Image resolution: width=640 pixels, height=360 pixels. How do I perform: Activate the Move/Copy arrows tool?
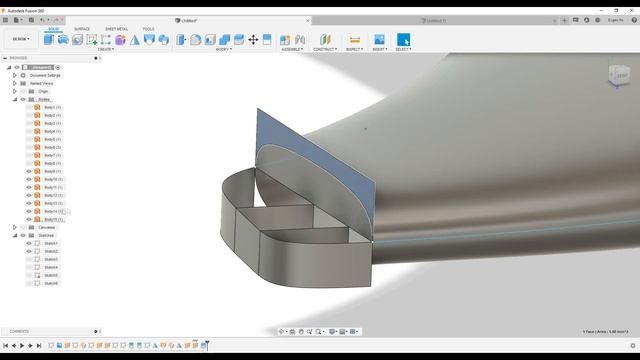[253, 40]
